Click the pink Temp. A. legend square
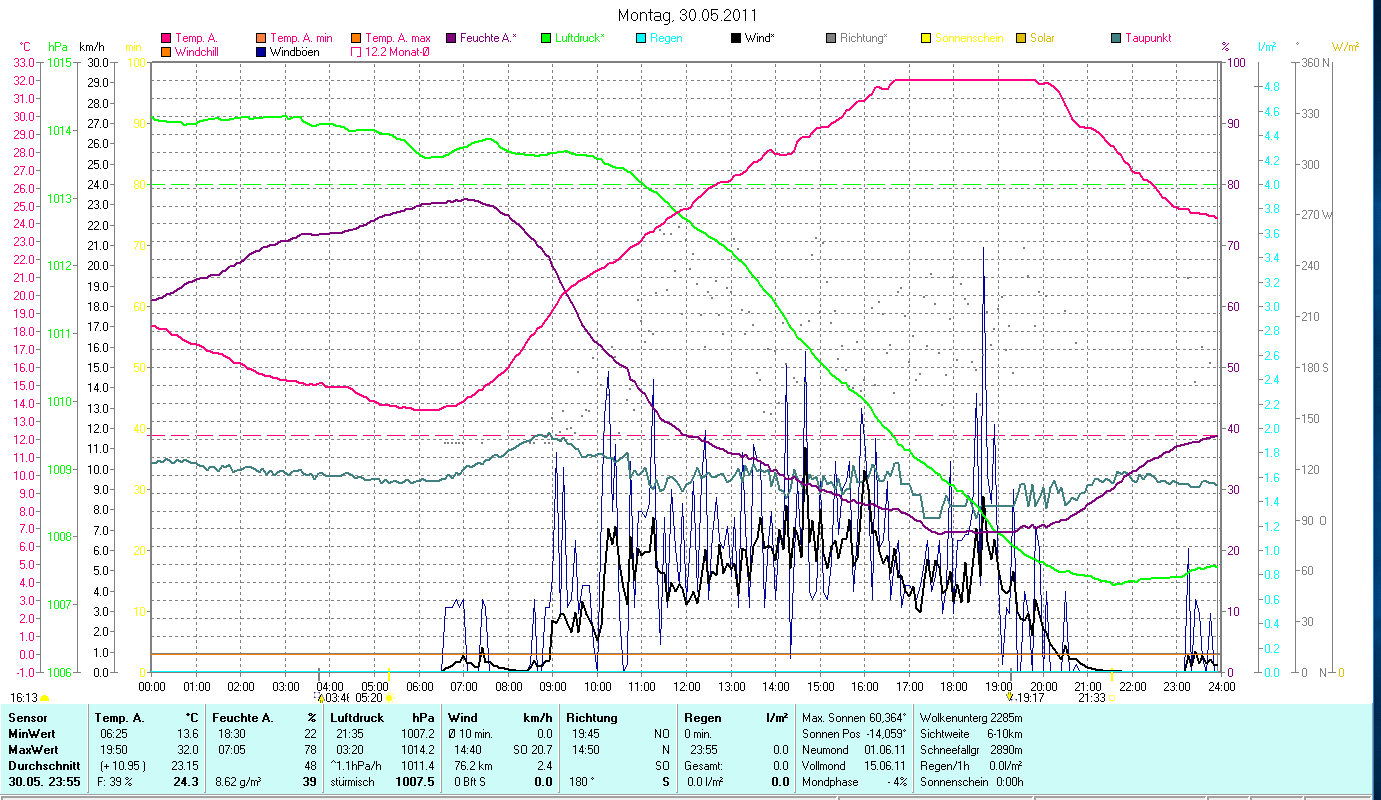This screenshot has width=1381, height=800. [x=166, y=38]
